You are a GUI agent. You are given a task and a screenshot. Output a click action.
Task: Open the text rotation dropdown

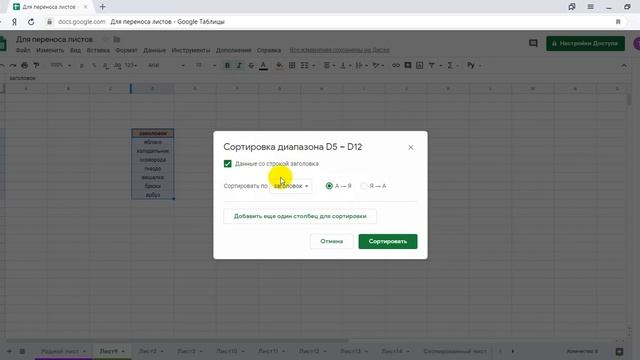tap(378, 65)
